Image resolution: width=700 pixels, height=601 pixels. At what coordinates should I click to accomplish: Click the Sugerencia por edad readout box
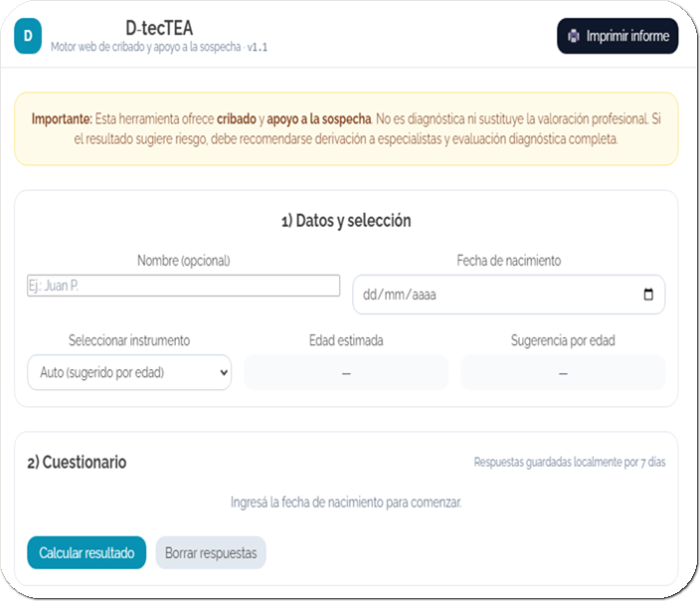pyautogui.click(x=562, y=373)
